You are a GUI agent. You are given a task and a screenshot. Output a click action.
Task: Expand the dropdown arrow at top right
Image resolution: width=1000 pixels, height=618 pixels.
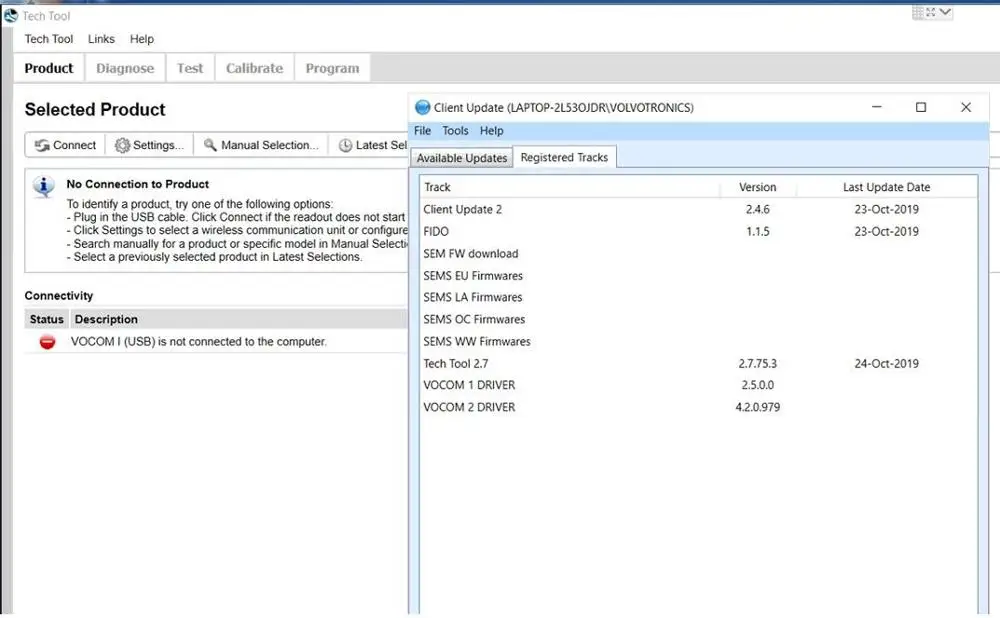[x=945, y=13]
